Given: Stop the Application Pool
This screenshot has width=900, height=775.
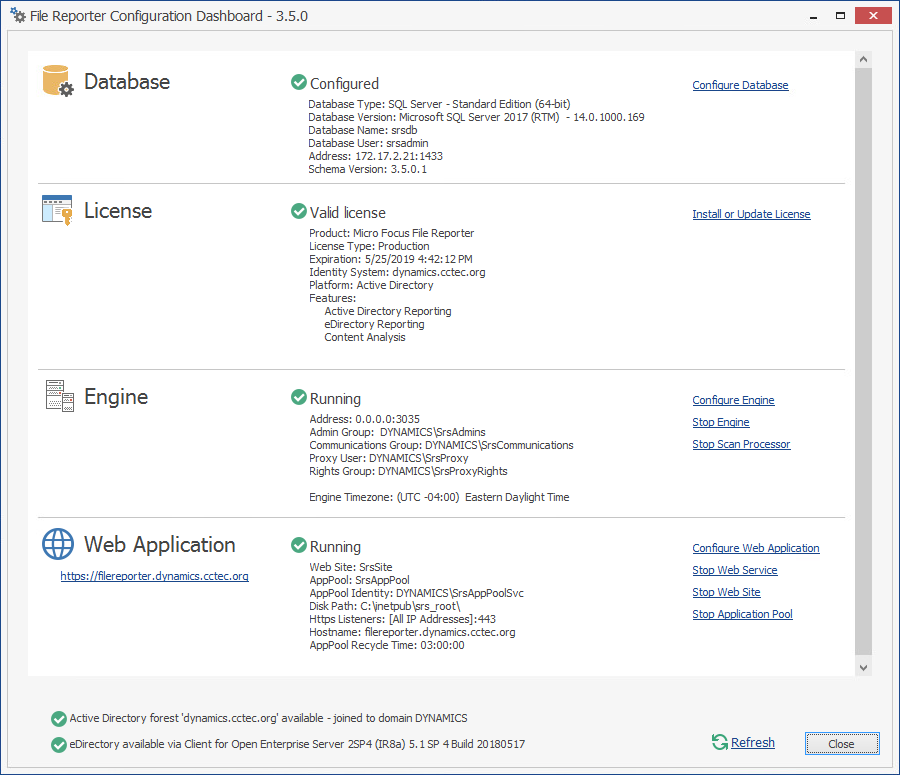Looking at the screenshot, I should (x=742, y=614).
